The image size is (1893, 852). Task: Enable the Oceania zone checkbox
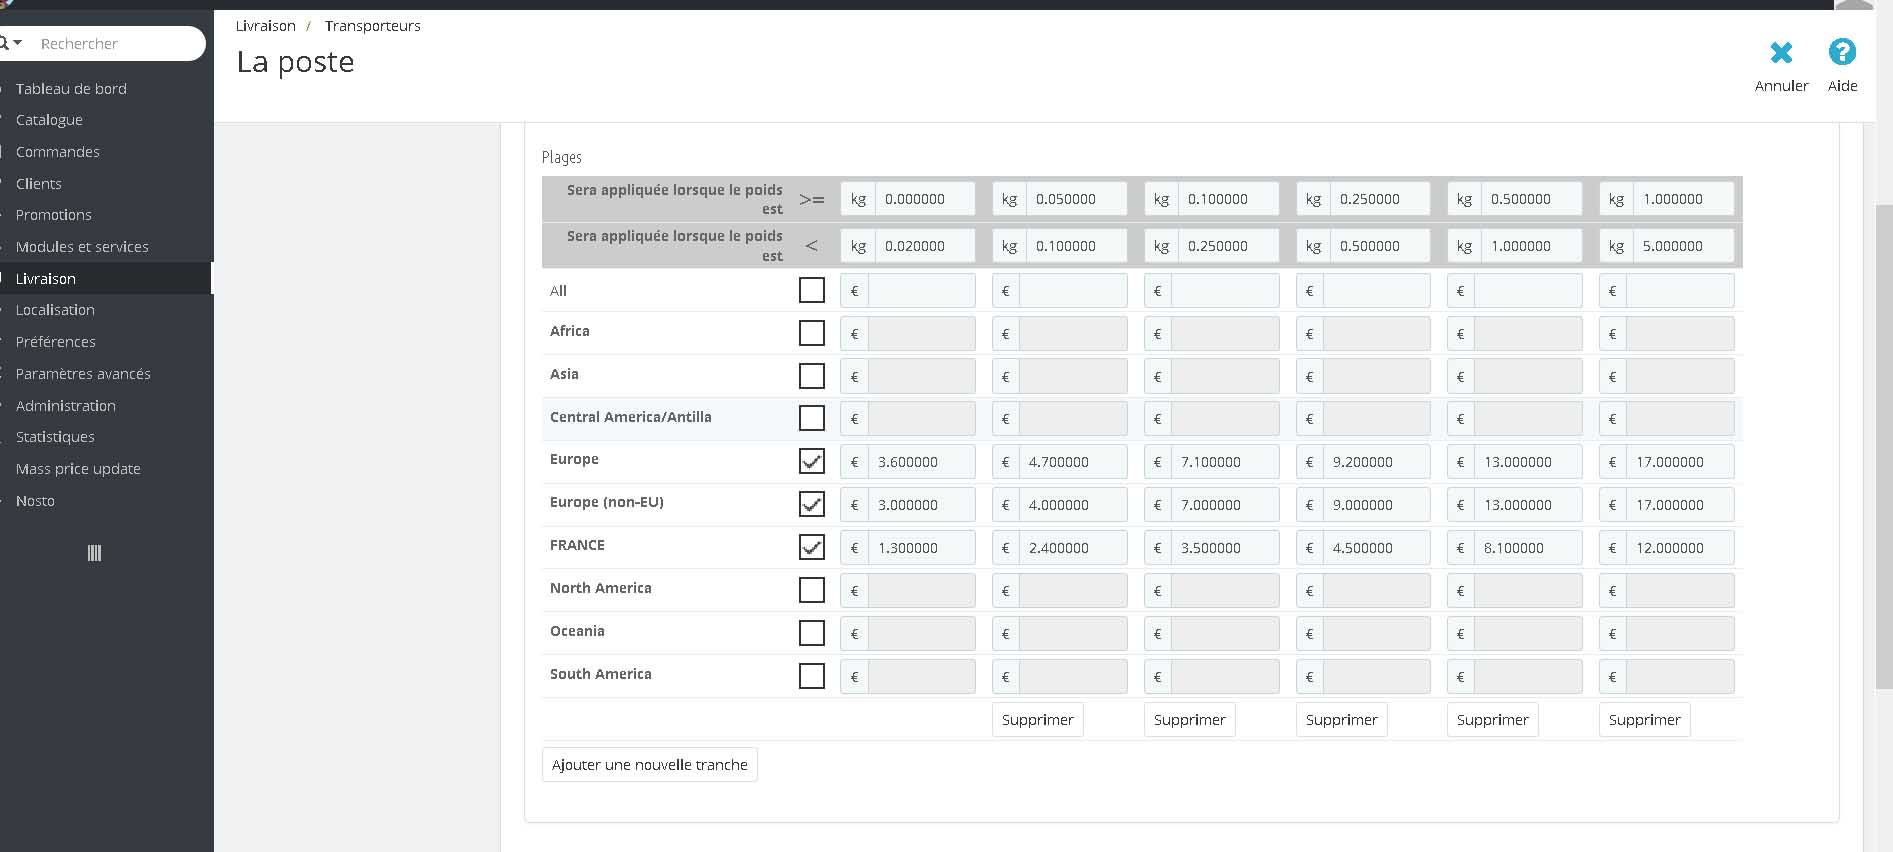(x=812, y=633)
